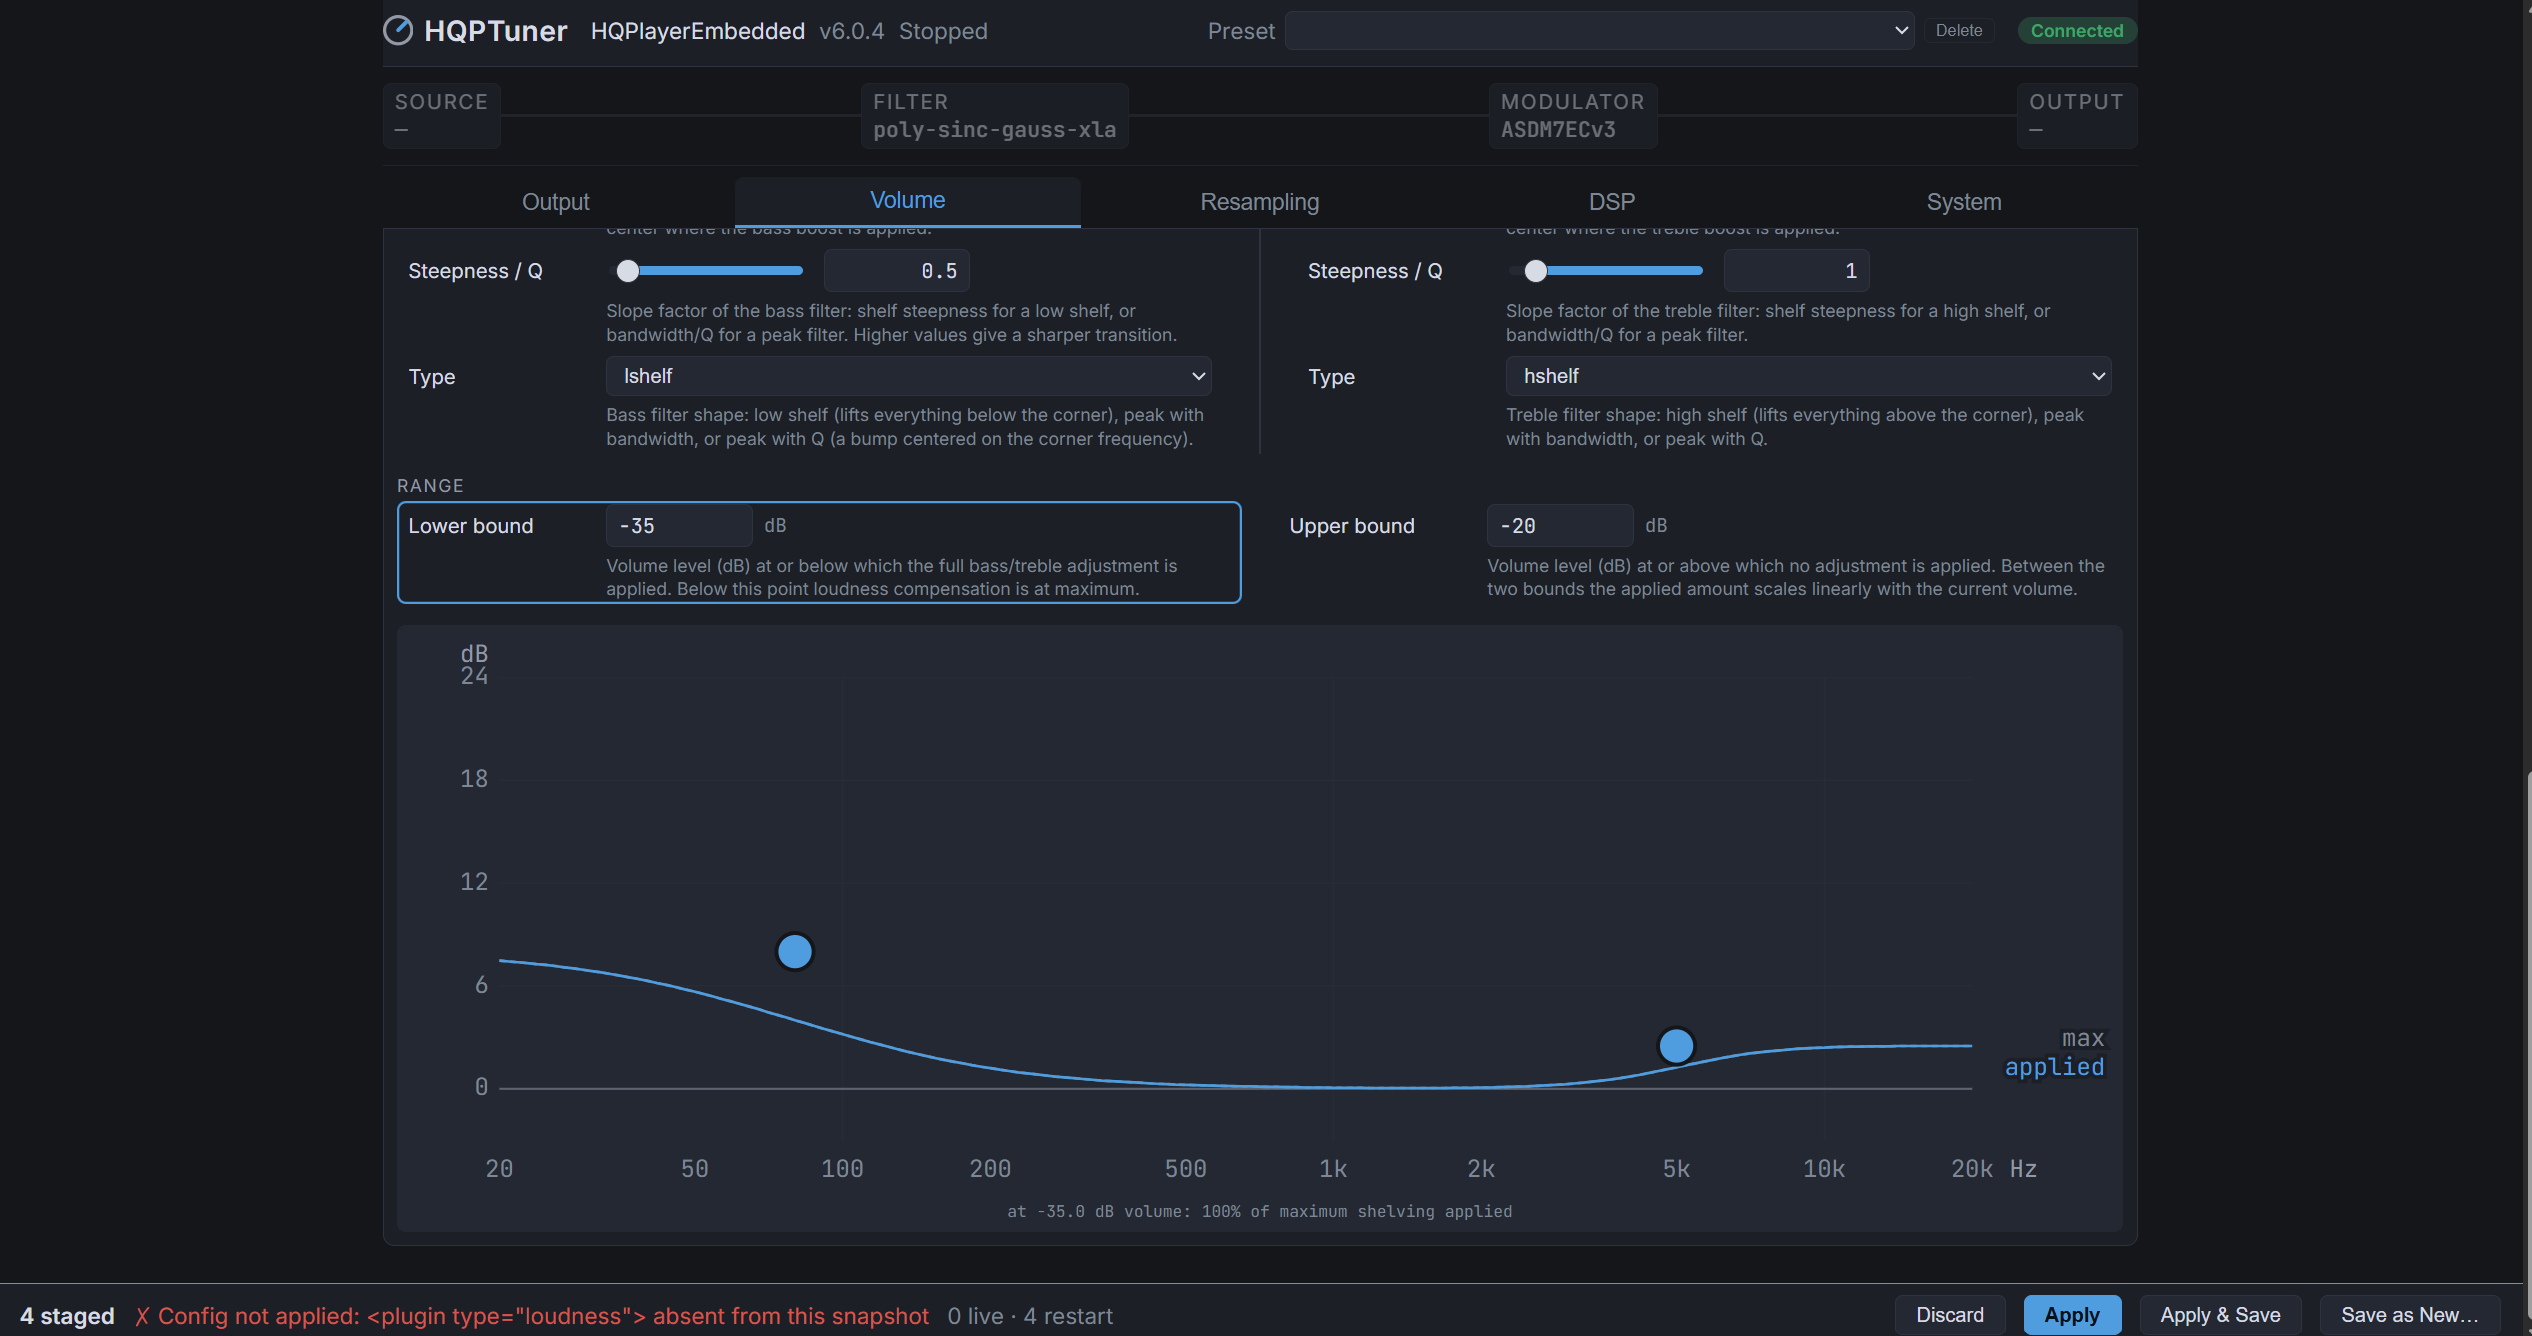This screenshot has width=2532, height=1336.
Task: Select the treble handle on the graph
Action: point(1676,1045)
